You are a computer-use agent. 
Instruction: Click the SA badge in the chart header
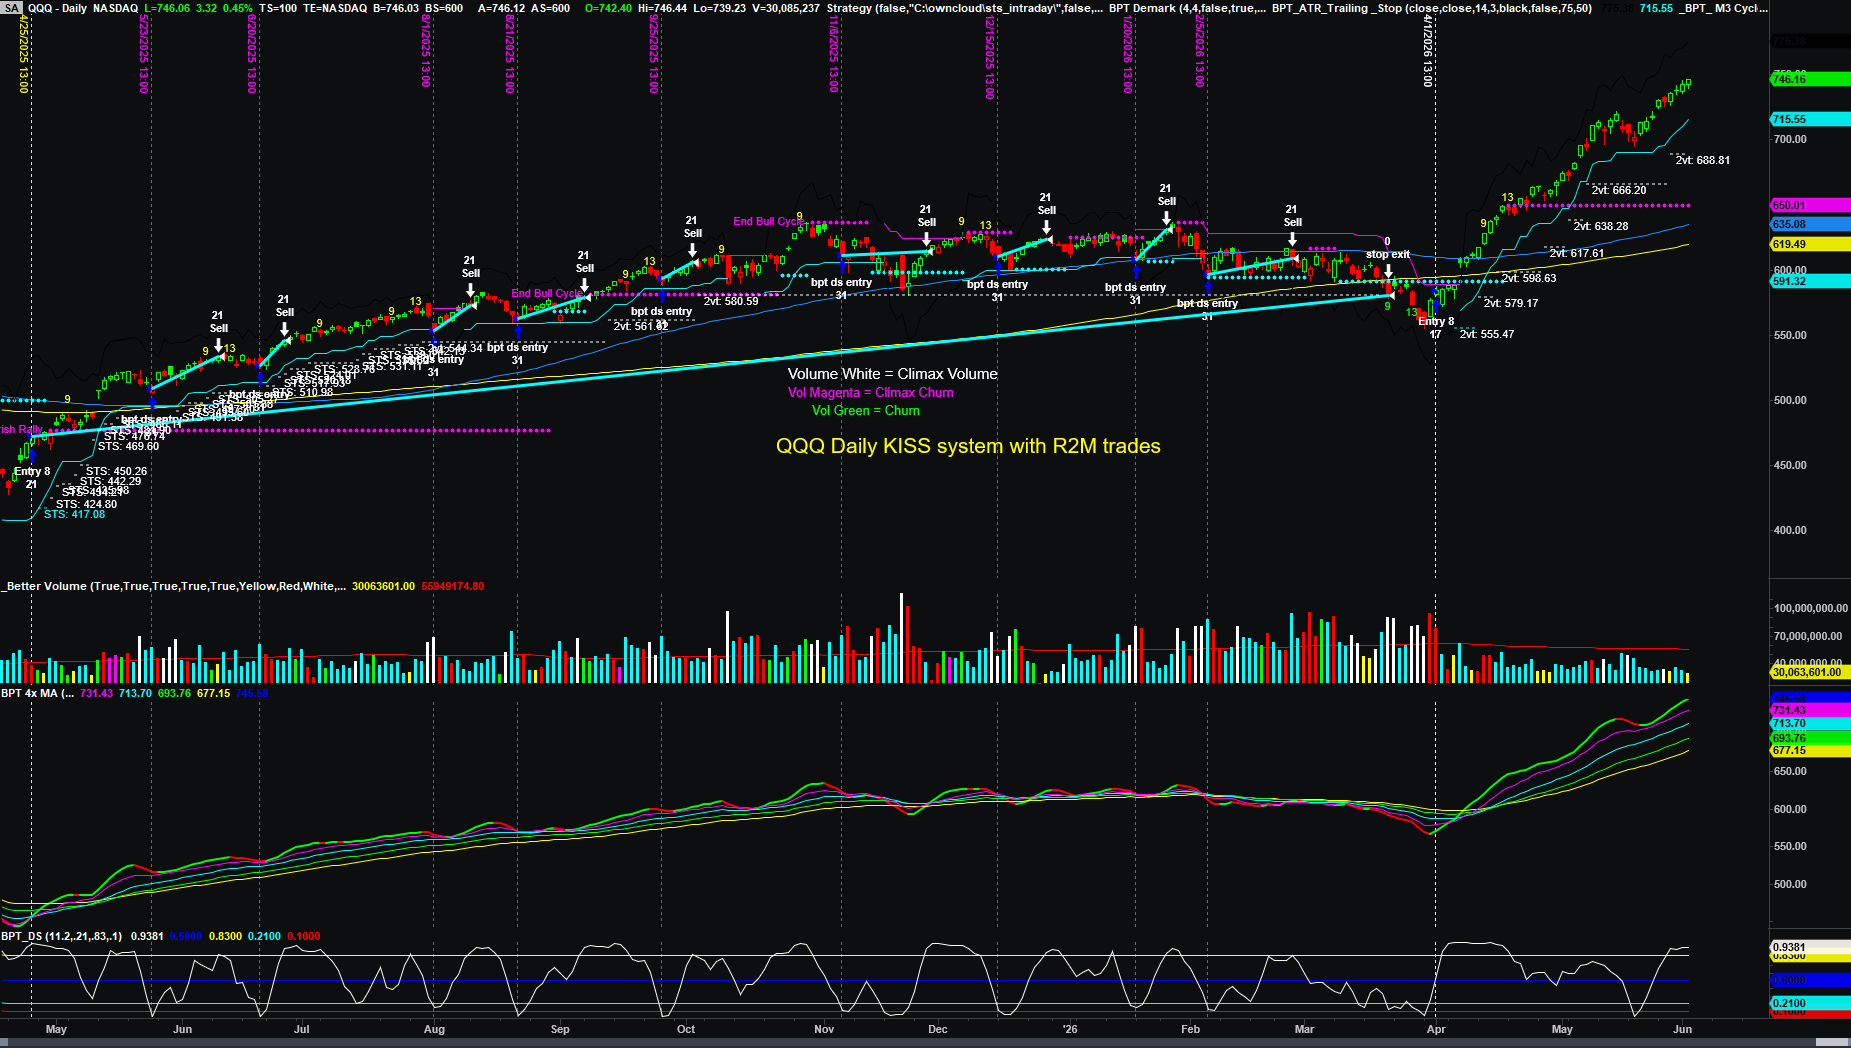point(11,8)
